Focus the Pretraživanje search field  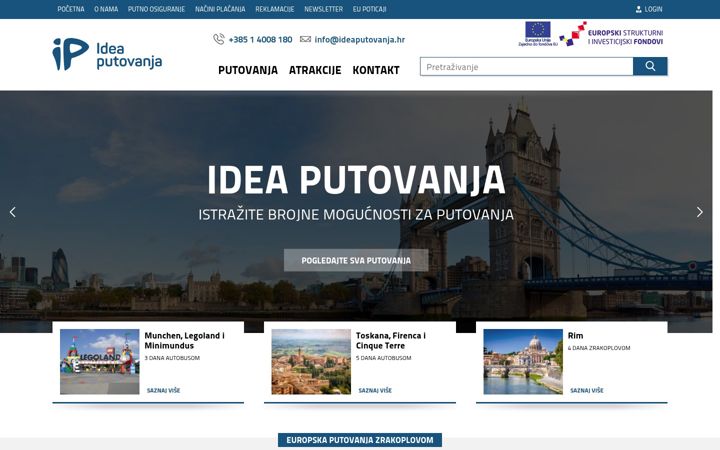[526, 66]
